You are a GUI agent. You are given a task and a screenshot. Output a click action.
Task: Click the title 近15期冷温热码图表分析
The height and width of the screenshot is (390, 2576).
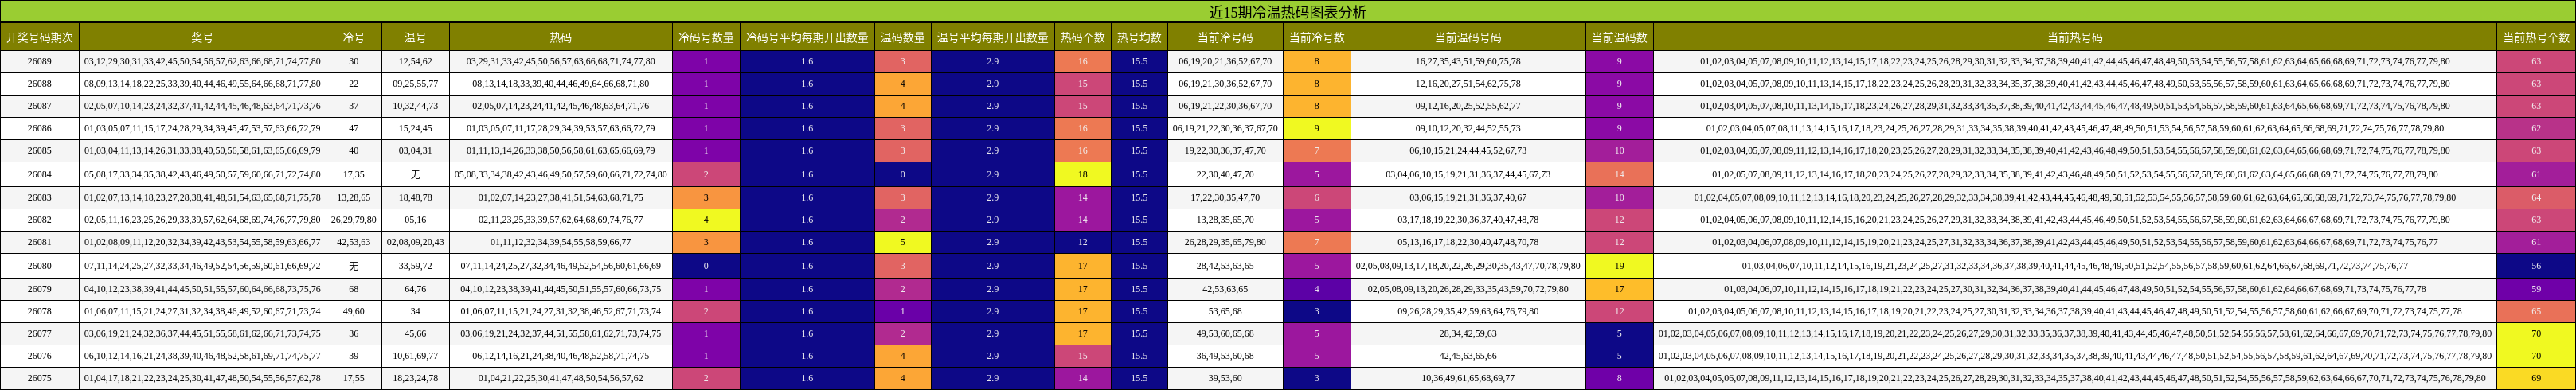tap(1287, 12)
